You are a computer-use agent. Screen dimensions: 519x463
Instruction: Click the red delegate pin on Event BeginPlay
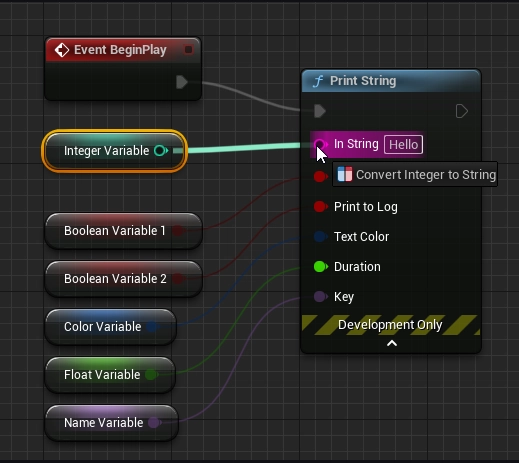pyautogui.click(x=188, y=50)
